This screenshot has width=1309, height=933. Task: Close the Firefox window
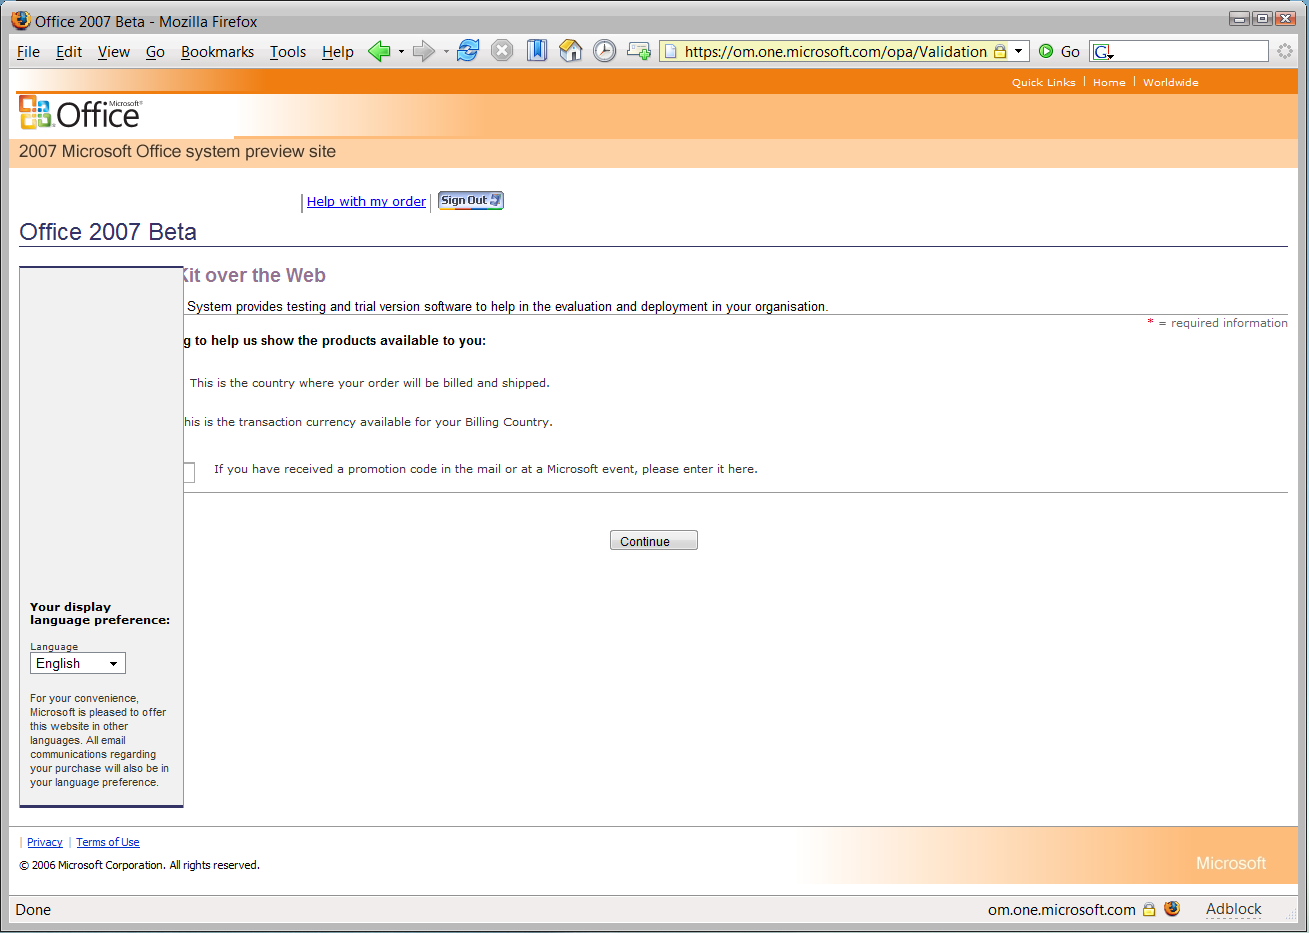pos(1286,18)
